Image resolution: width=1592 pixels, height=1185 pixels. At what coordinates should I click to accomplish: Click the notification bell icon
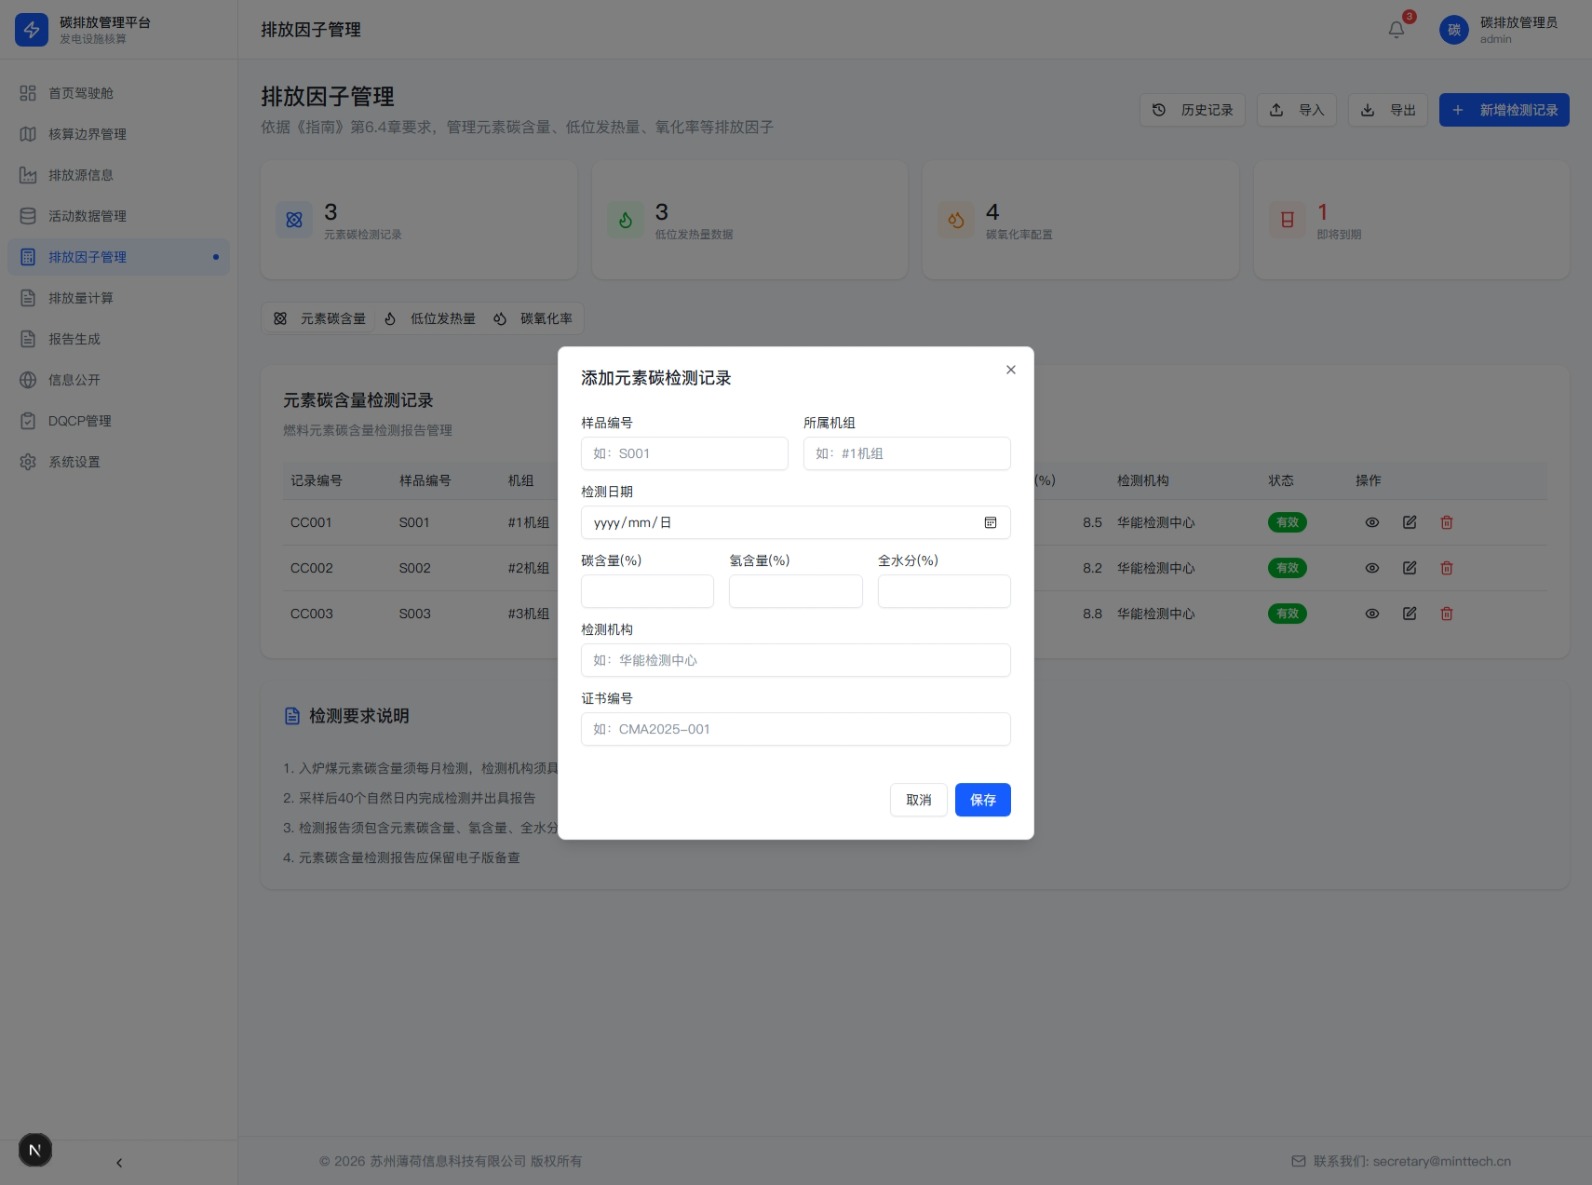click(1396, 30)
